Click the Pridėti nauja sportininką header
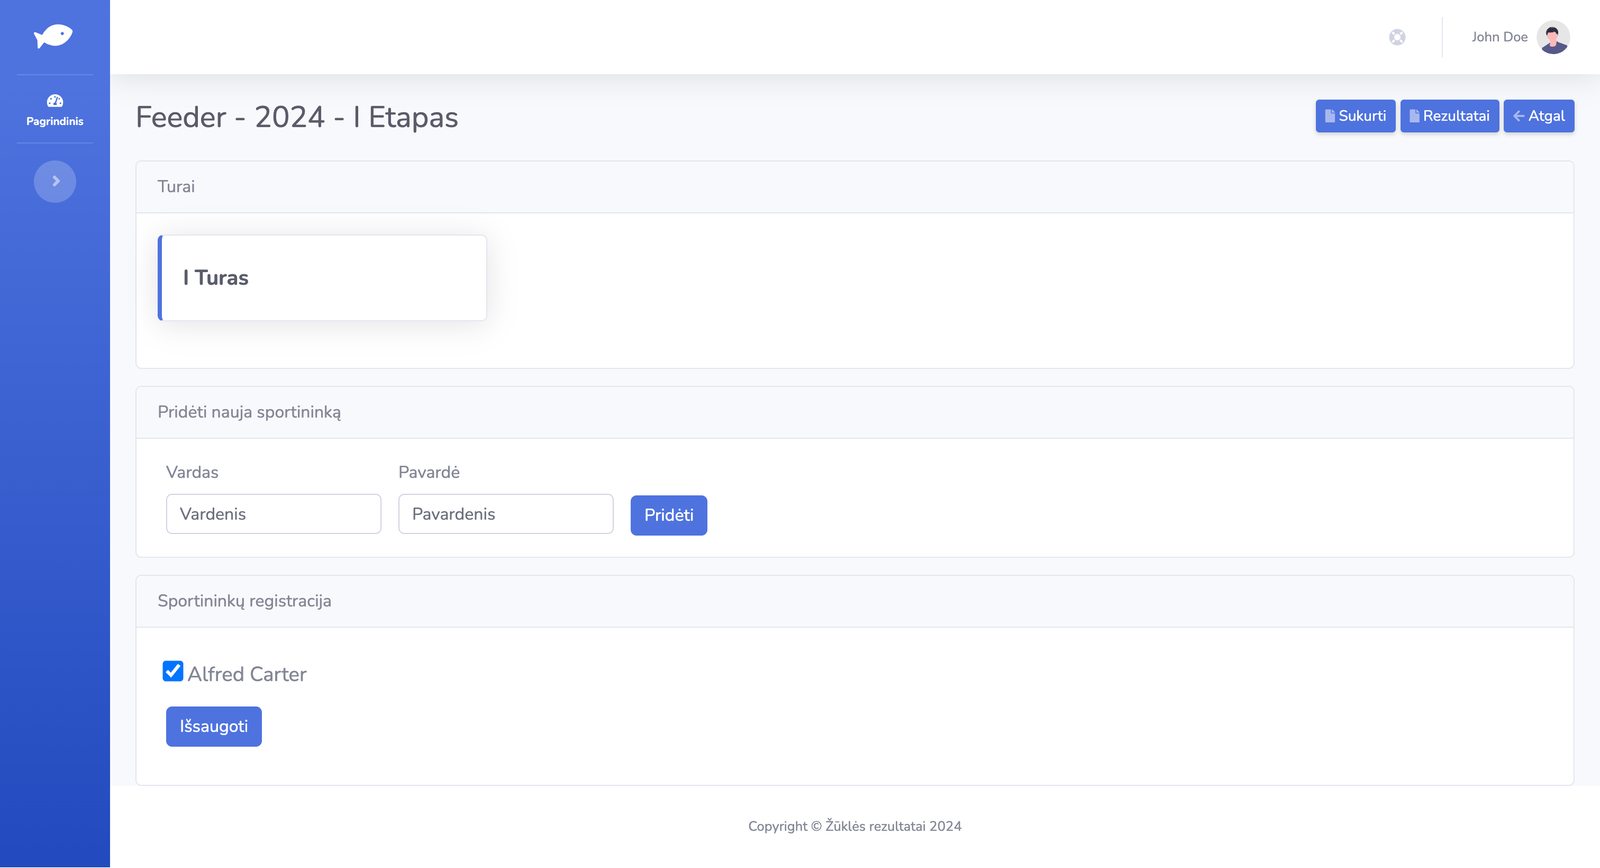The image size is (1600, 868). (x=249, y=412)
